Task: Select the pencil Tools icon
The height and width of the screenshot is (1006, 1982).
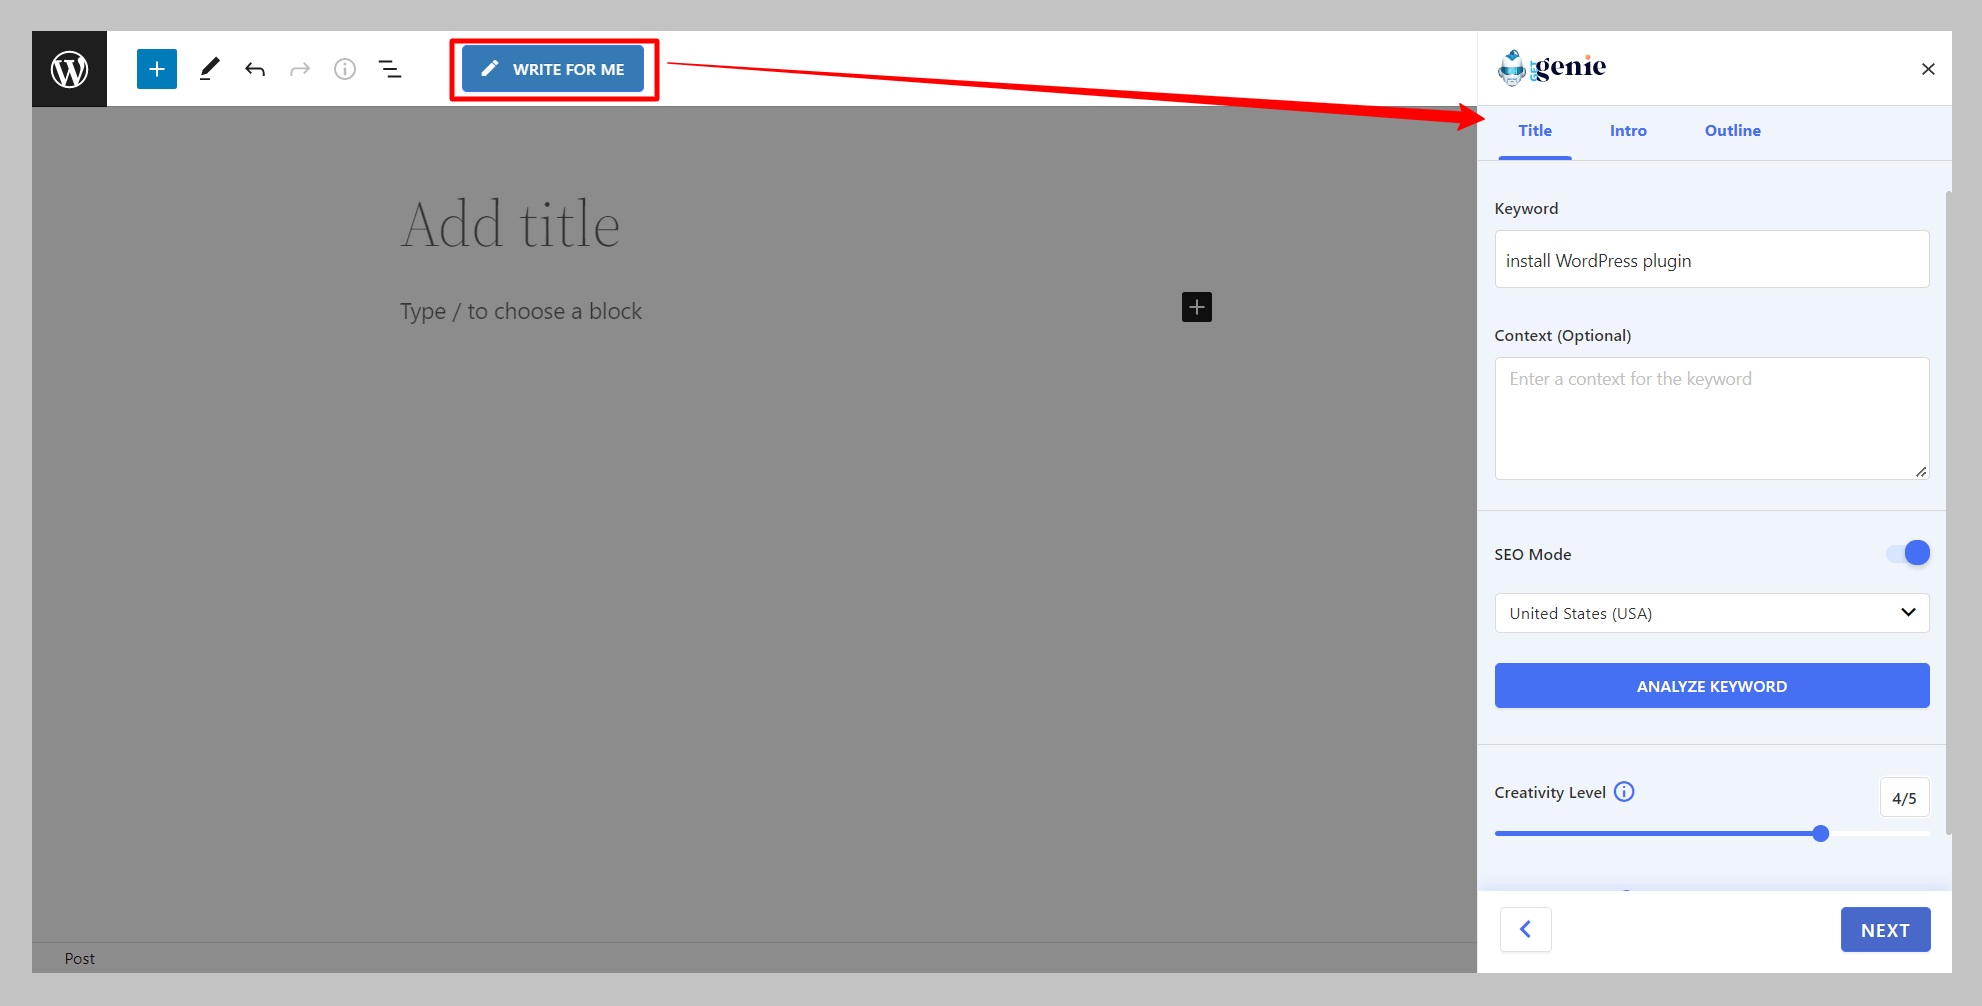Action: click(x=209, y=69)
